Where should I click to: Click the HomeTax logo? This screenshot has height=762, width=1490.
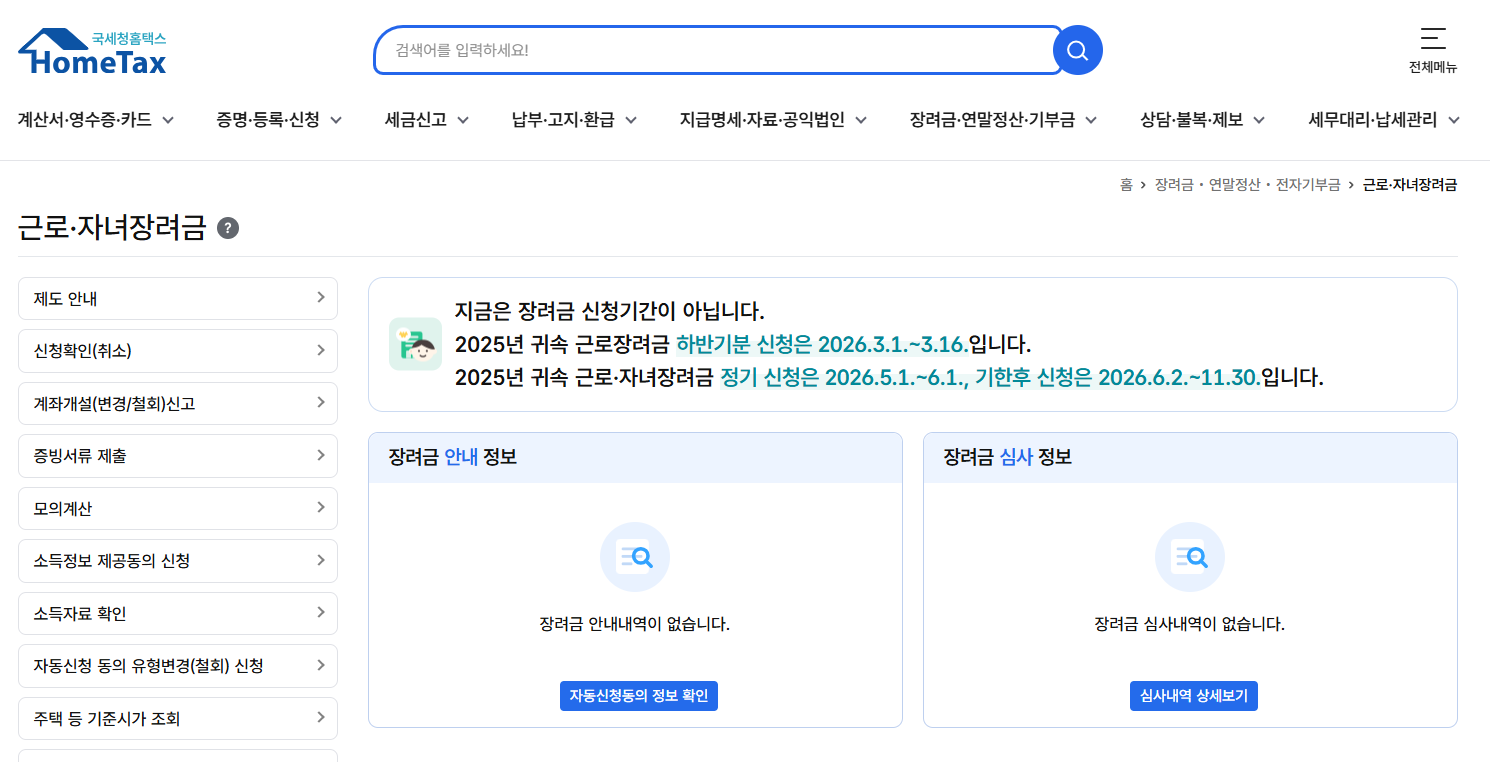point(92,51)
